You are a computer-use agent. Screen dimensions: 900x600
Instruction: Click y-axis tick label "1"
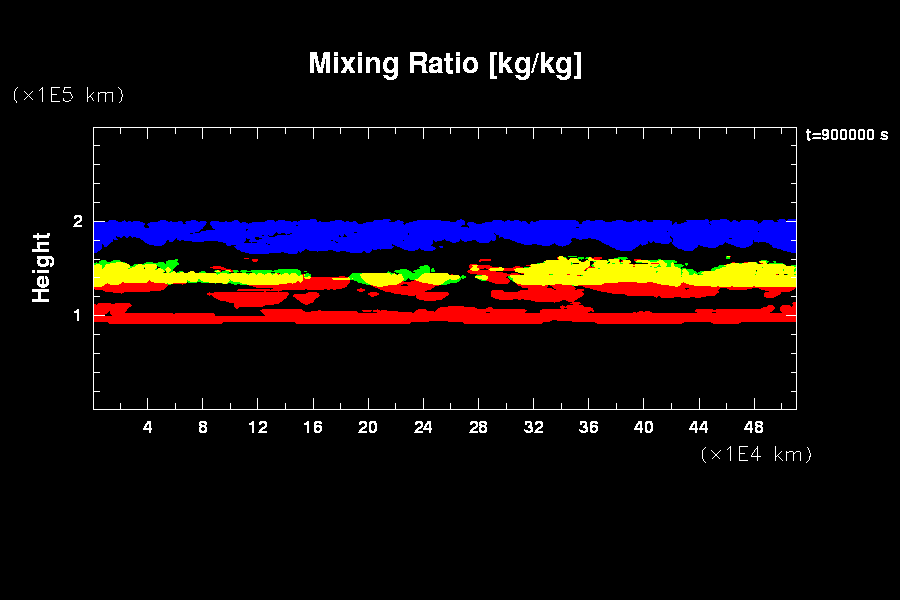click(x=77, y=315)
